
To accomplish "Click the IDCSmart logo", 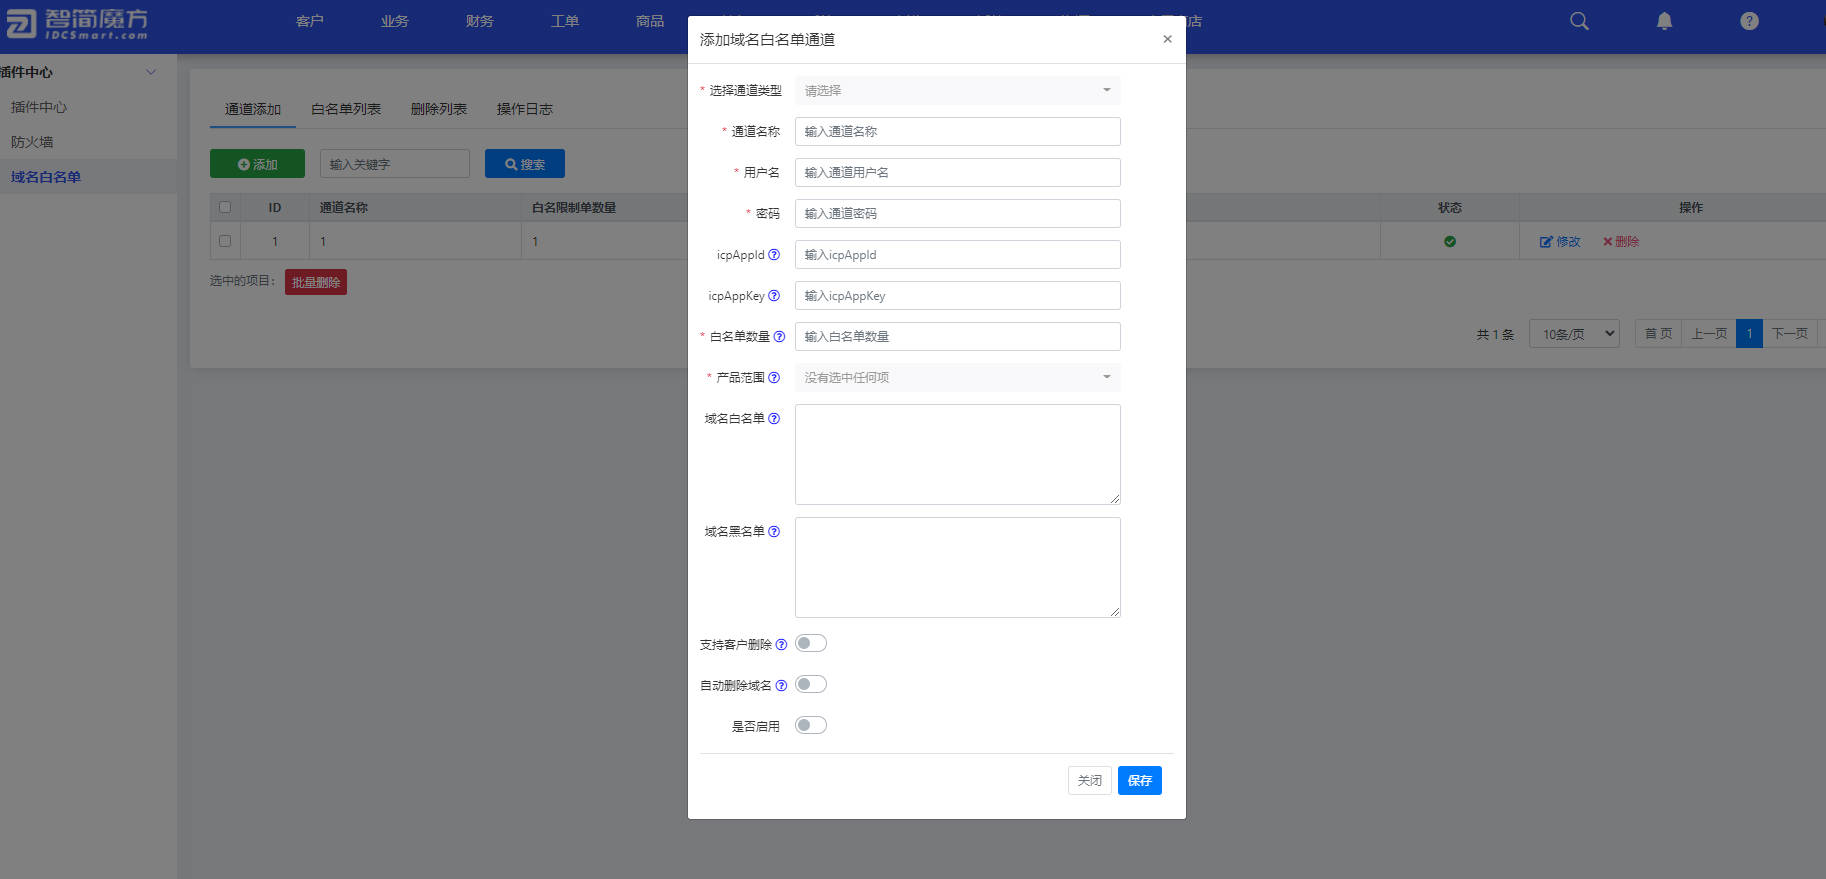I will coord(77,23).
